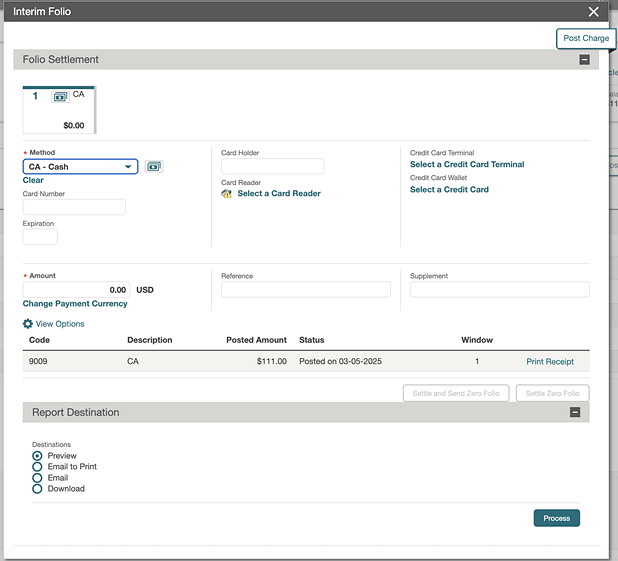Focus the Reference input field
This screenshot has width=618, height=561.
coord(306,289)
